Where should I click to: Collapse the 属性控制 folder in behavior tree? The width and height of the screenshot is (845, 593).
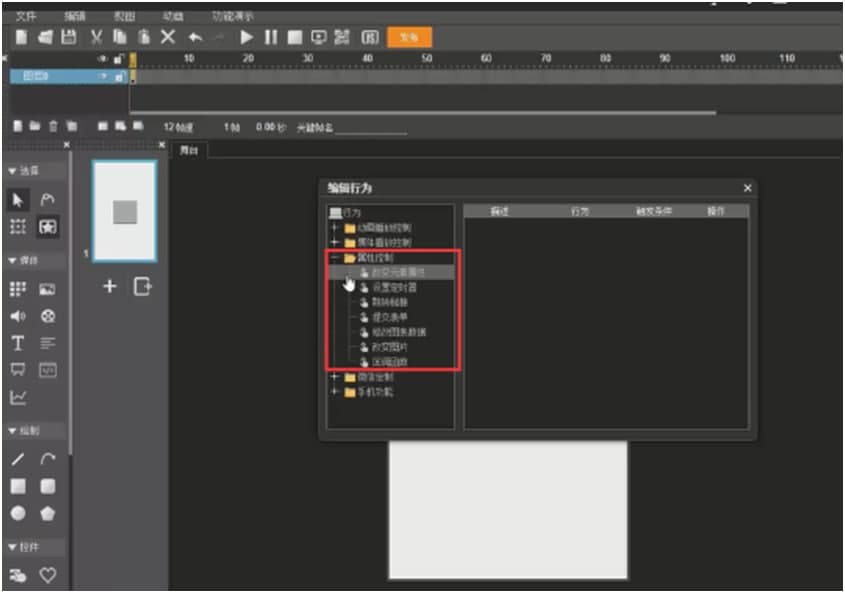click(x=335, y=258)
